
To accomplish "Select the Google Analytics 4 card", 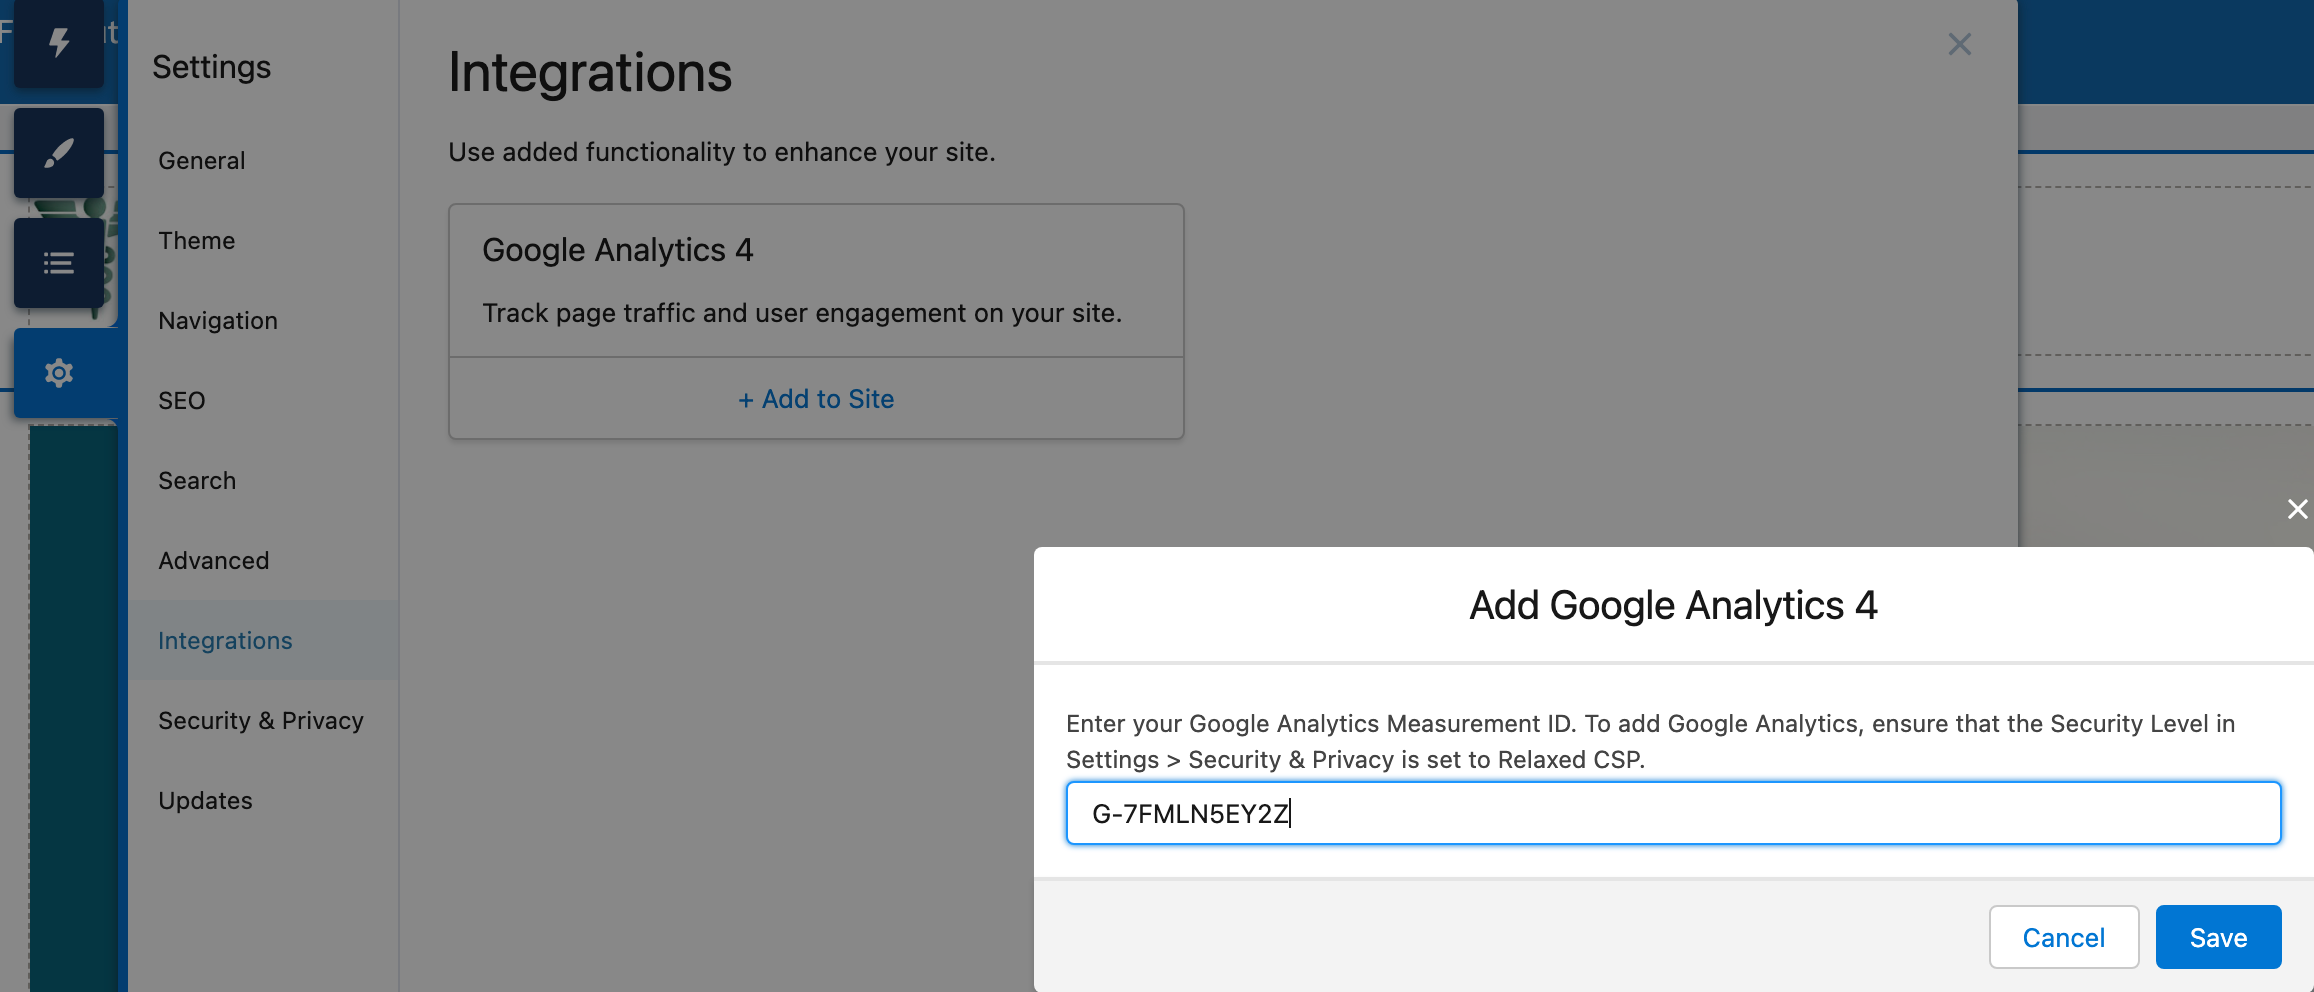I will pos(816,280).
